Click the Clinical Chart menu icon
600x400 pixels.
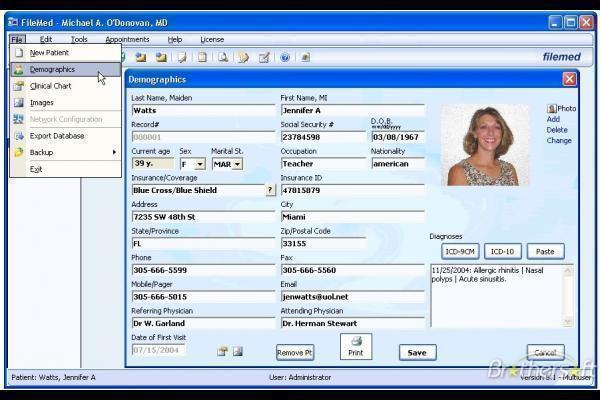click(x=19, y=86)
